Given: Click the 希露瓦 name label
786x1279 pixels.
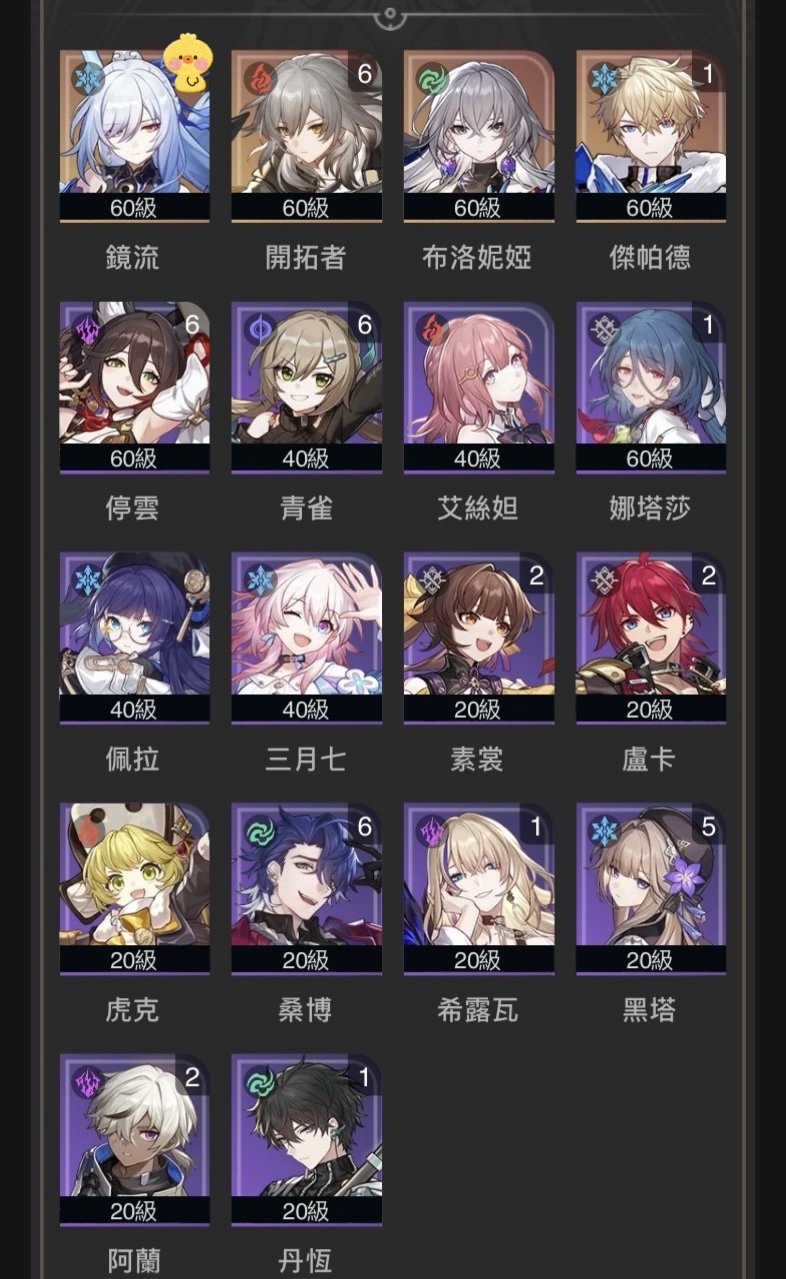Looking at the screenshot, I should coord(478,1010).
